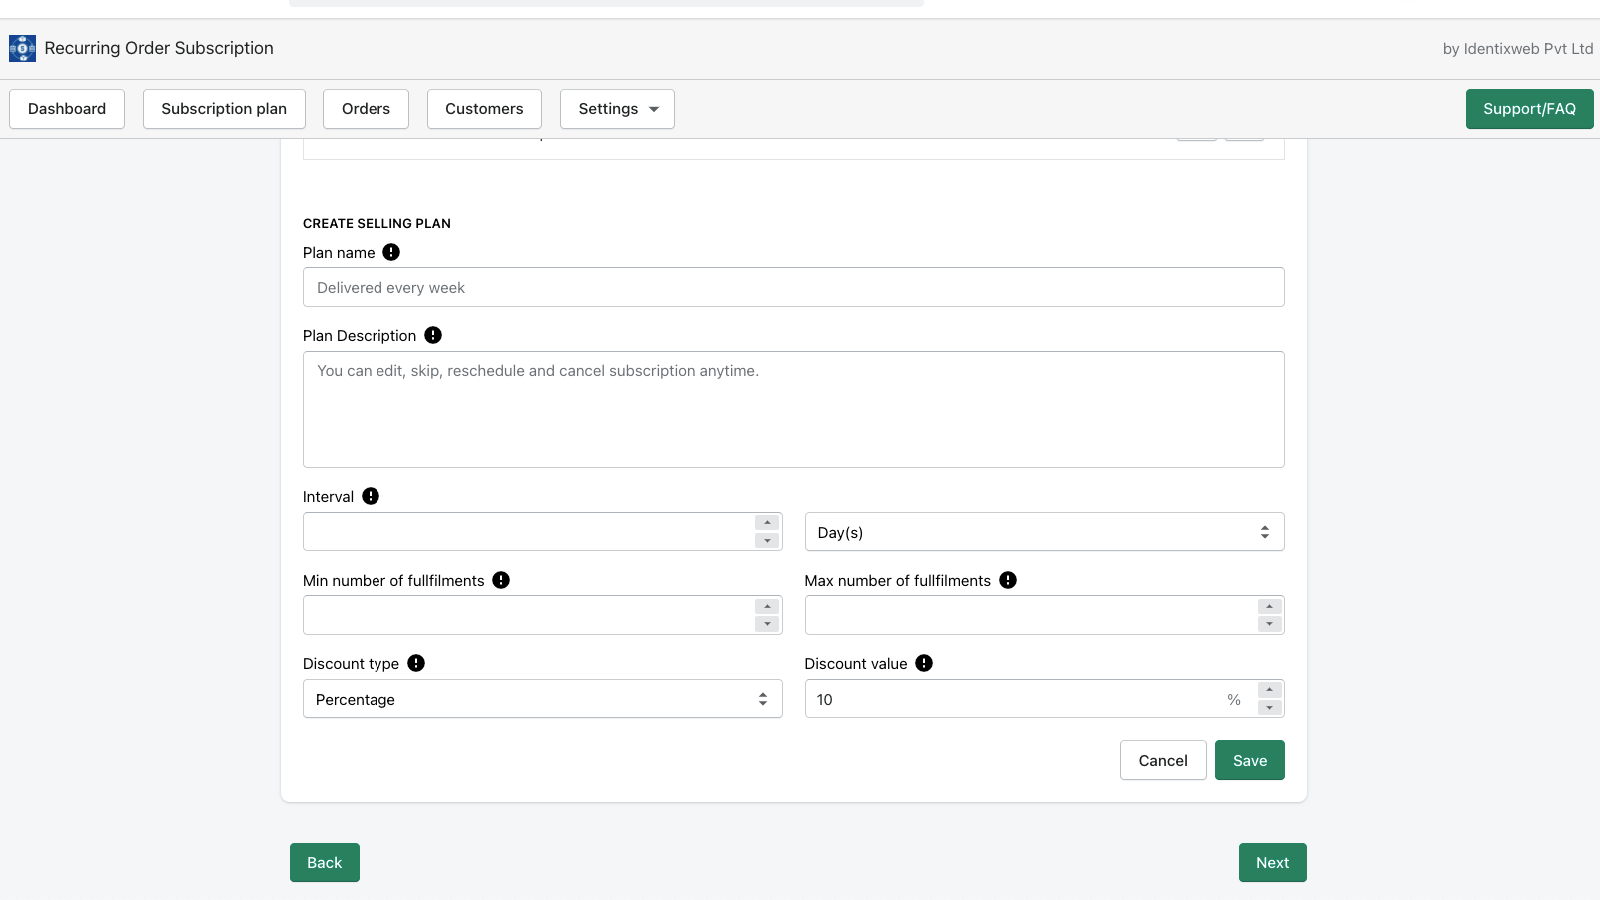Click the Discount type info icon
Screen dimensions: 1600x900
(416, 664)
